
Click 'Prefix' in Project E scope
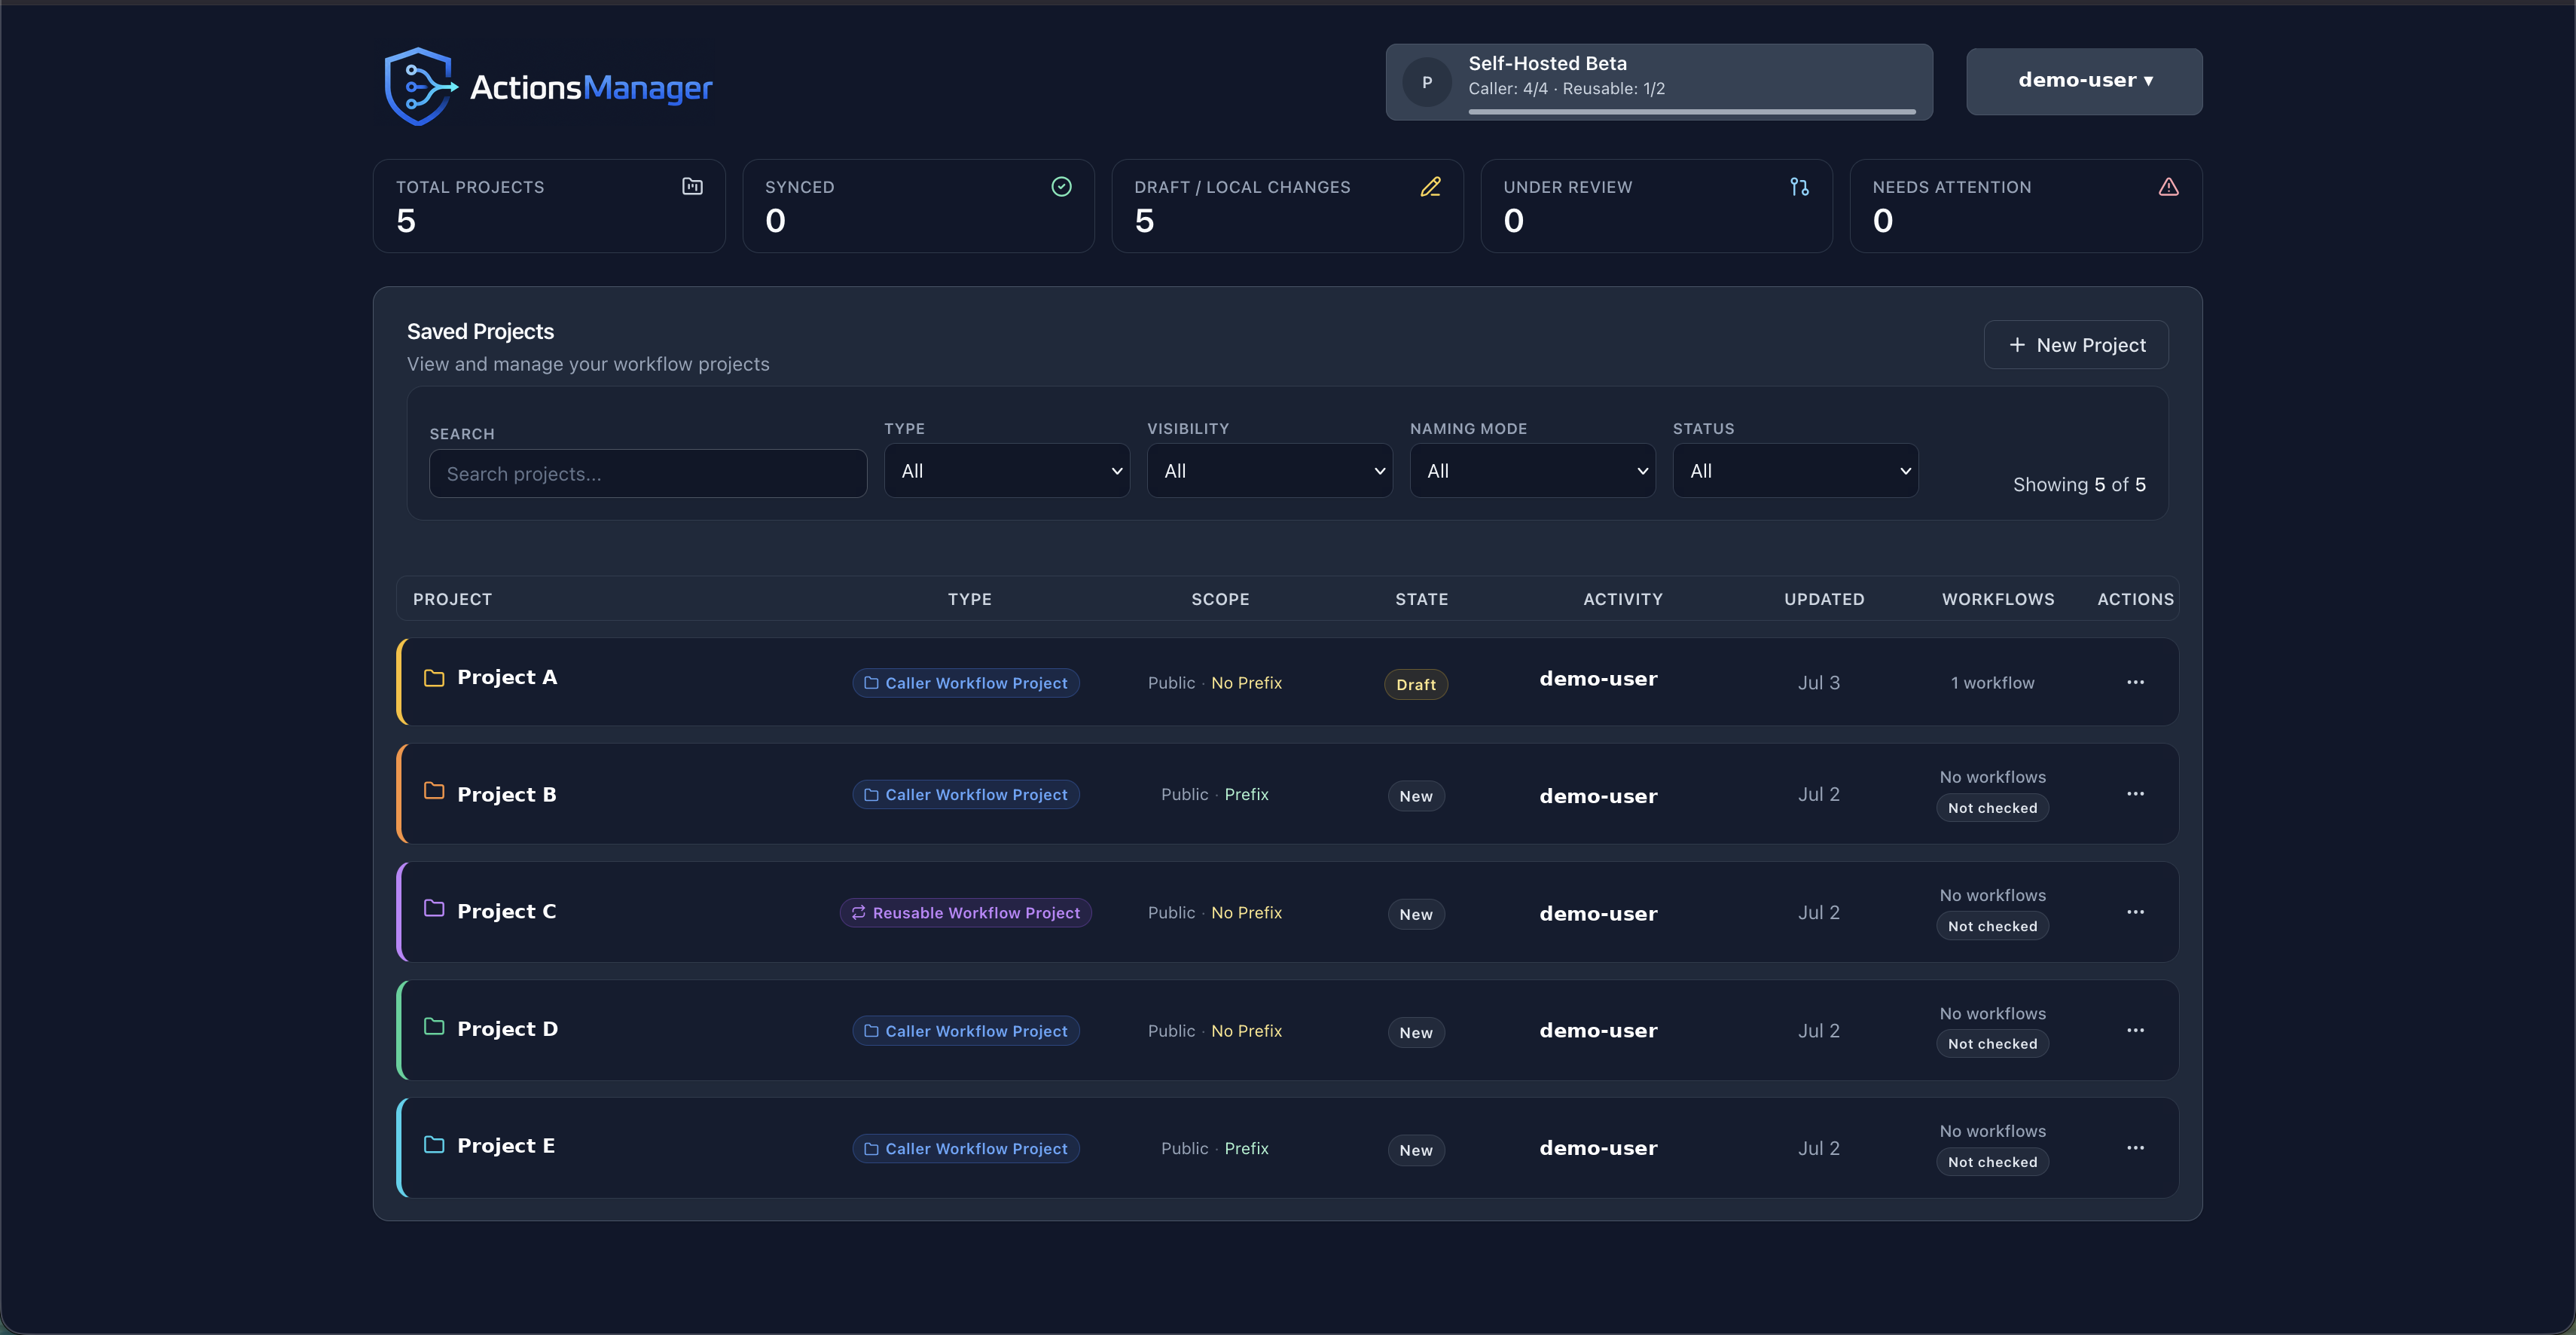(x=1246, y=1149)
